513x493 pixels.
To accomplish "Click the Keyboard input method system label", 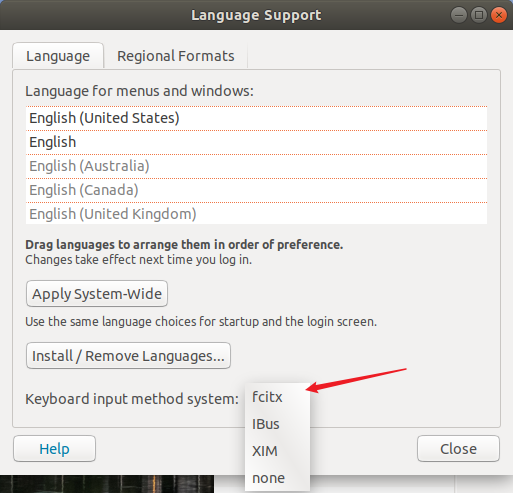I will tap(132, 399).
